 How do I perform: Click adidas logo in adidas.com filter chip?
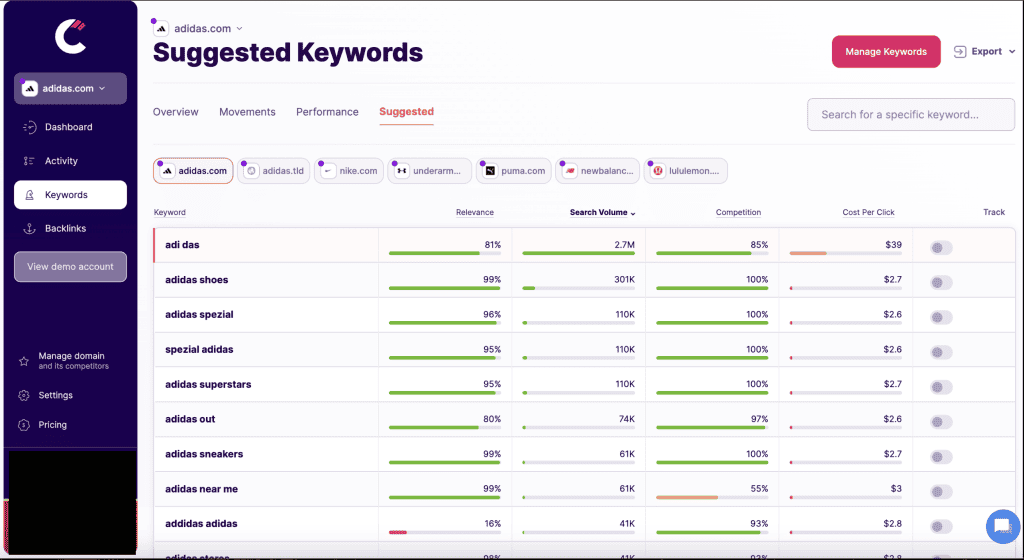pos(167,171)
